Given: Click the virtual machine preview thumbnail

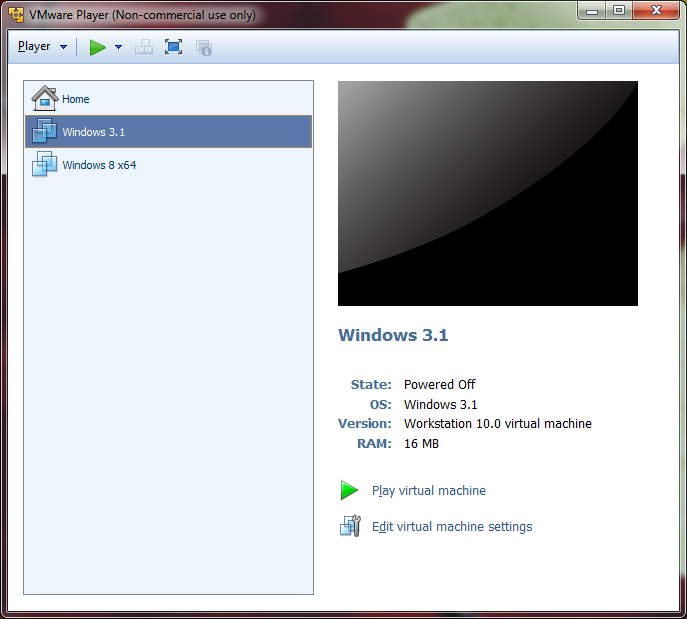Looking at the screenshot, I should (487, 193).
